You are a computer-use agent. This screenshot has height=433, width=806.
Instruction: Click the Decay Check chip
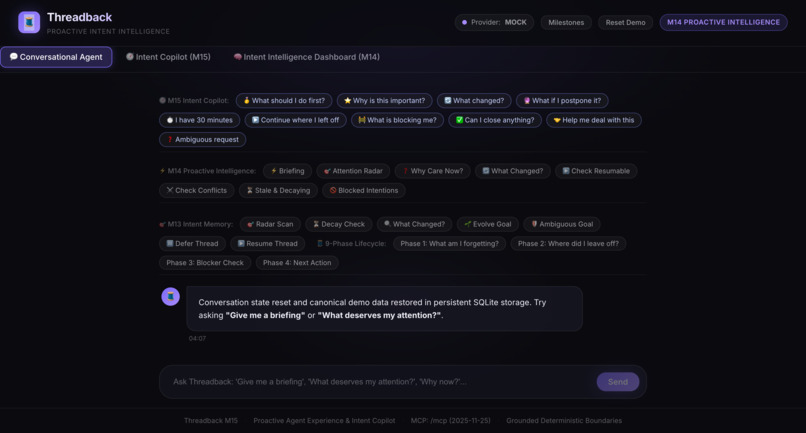pyautogui.click(x=339, y=224)
